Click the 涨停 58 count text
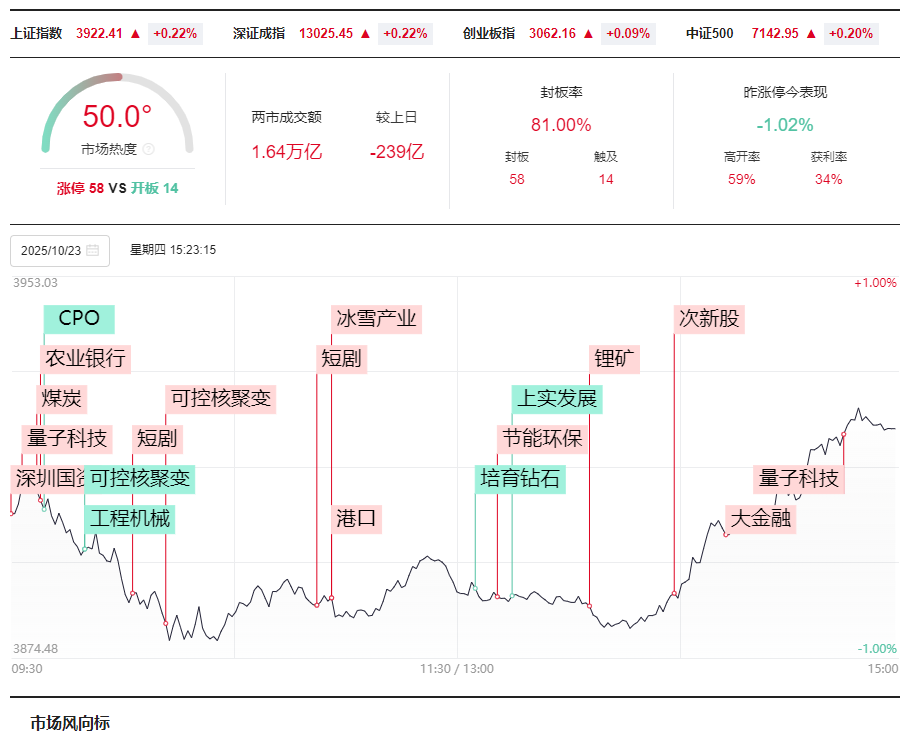The height and width of the screenshot is (745, 915). 80,188
